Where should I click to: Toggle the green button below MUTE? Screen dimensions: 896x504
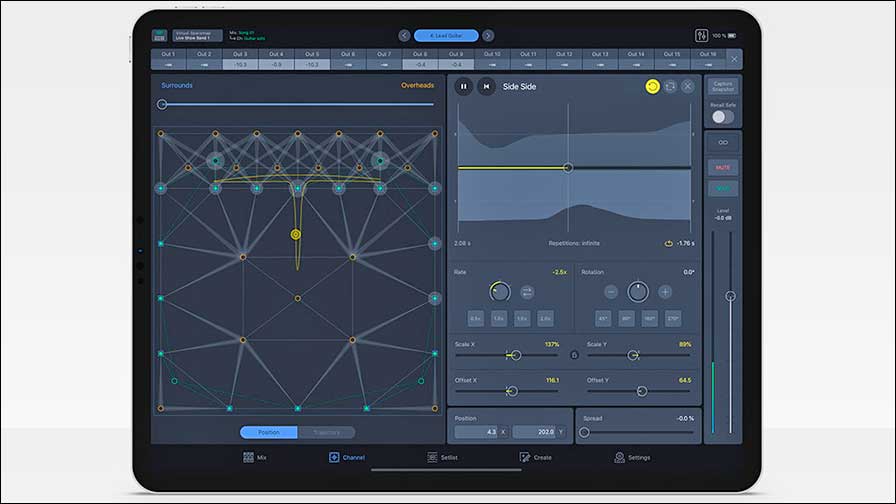coord(723,189)
